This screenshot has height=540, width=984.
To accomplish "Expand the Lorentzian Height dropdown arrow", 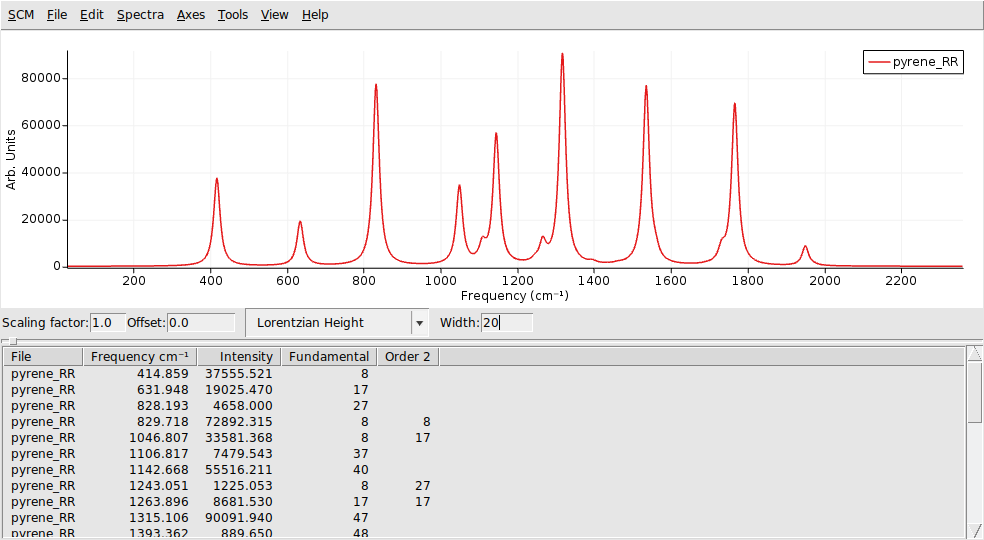I will point(419,323).
